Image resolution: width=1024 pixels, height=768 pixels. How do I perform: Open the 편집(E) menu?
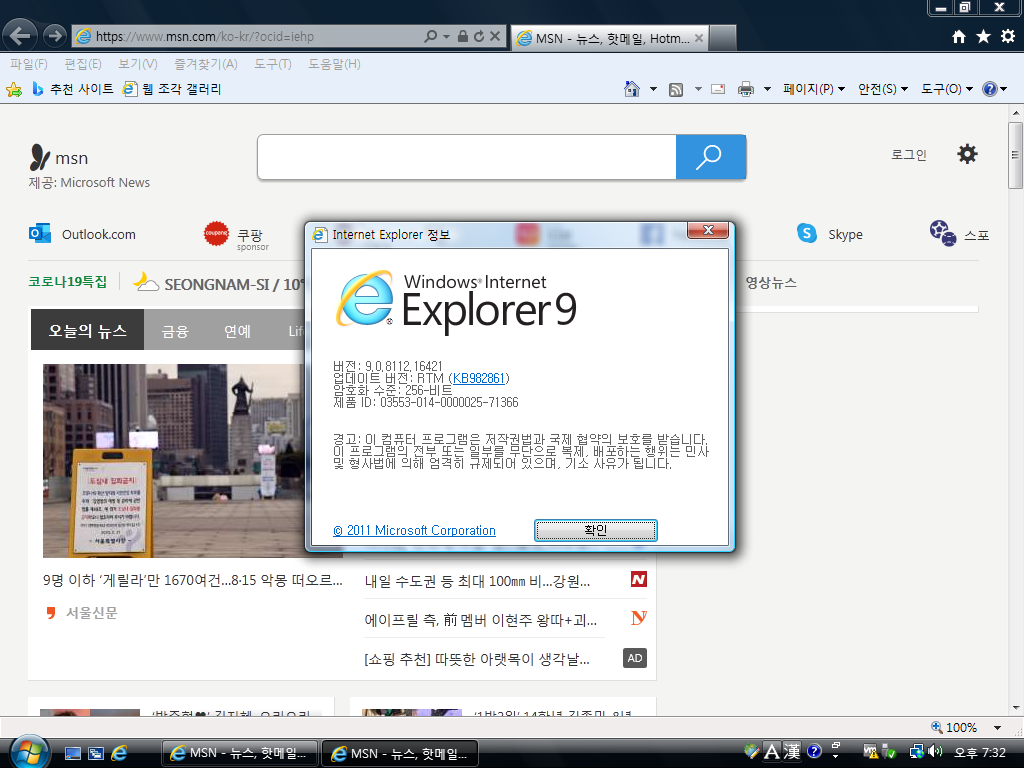82,64
